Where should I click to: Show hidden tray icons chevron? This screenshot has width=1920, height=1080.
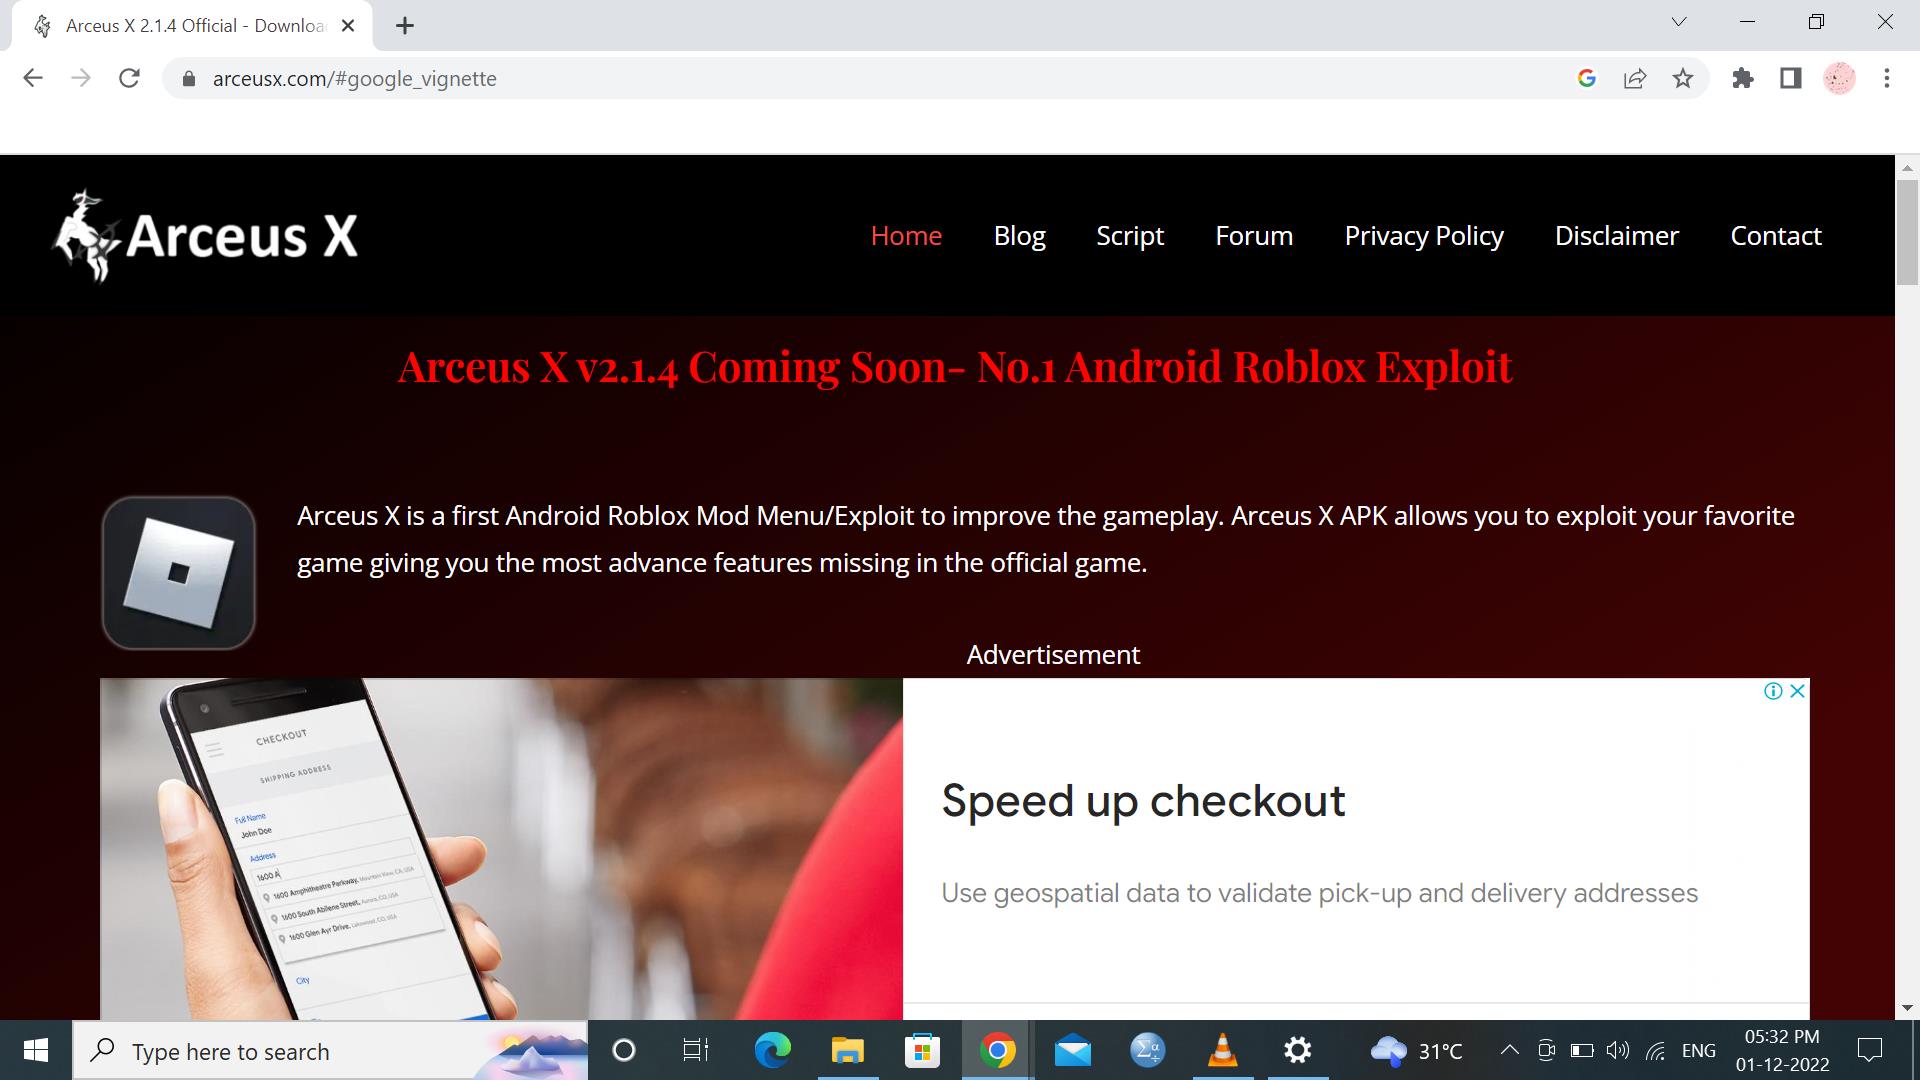(1510, 1050)
